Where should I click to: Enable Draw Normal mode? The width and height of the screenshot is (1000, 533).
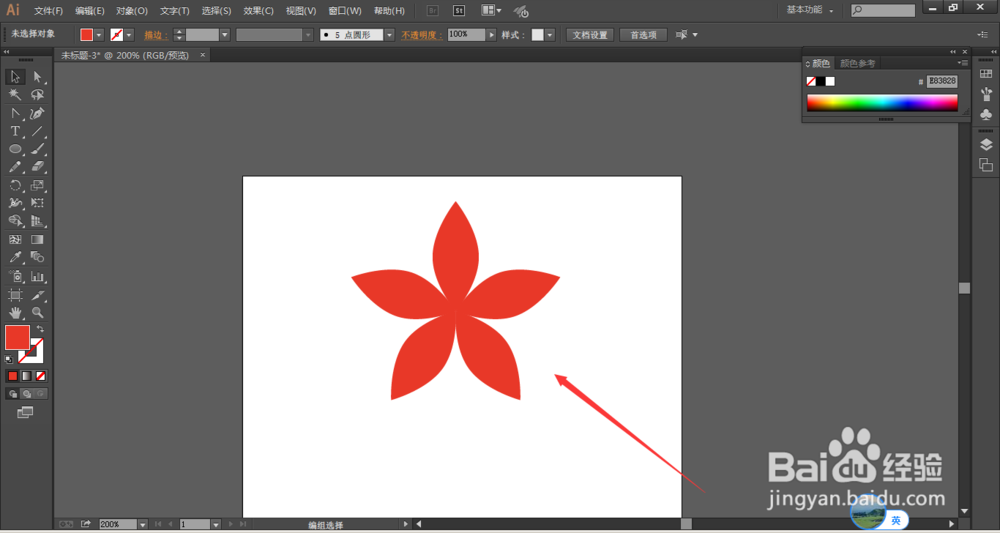[13, 394]
